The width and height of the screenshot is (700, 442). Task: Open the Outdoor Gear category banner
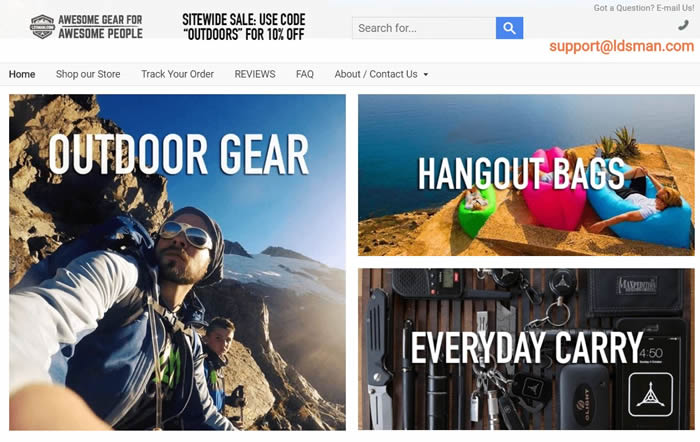point(177,262)
